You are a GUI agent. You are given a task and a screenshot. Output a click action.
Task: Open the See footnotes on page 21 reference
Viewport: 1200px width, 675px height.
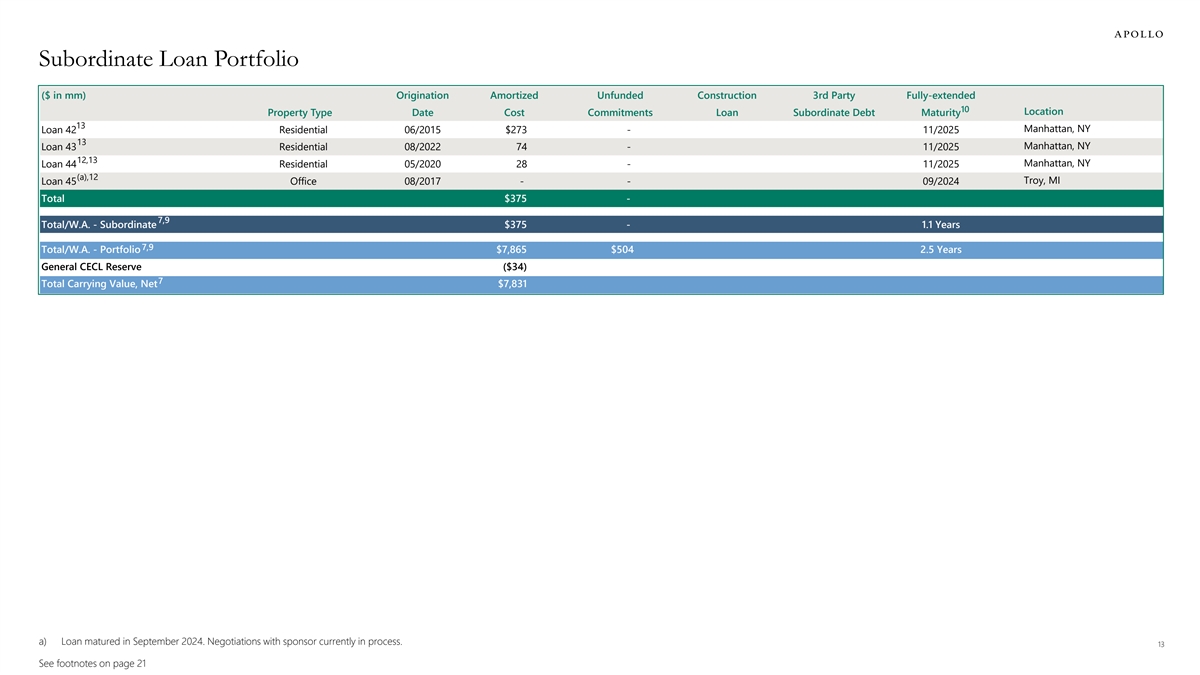point(92,665)
